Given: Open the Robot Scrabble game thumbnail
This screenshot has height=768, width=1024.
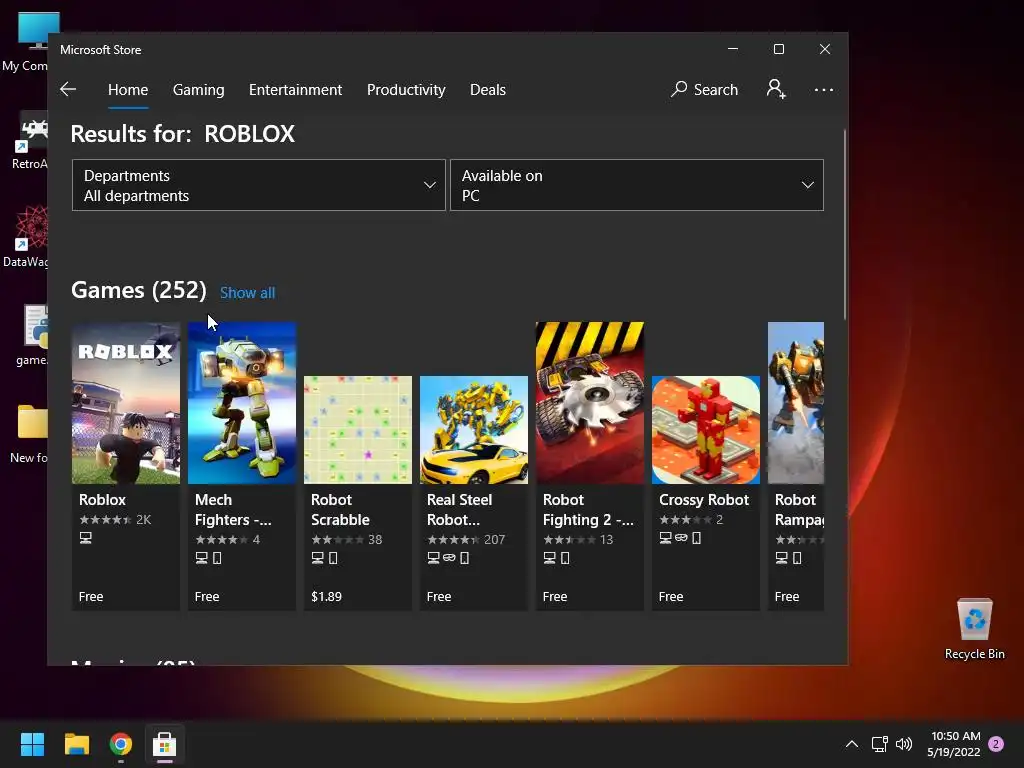Looking at the screenshot, I should 358,430.
